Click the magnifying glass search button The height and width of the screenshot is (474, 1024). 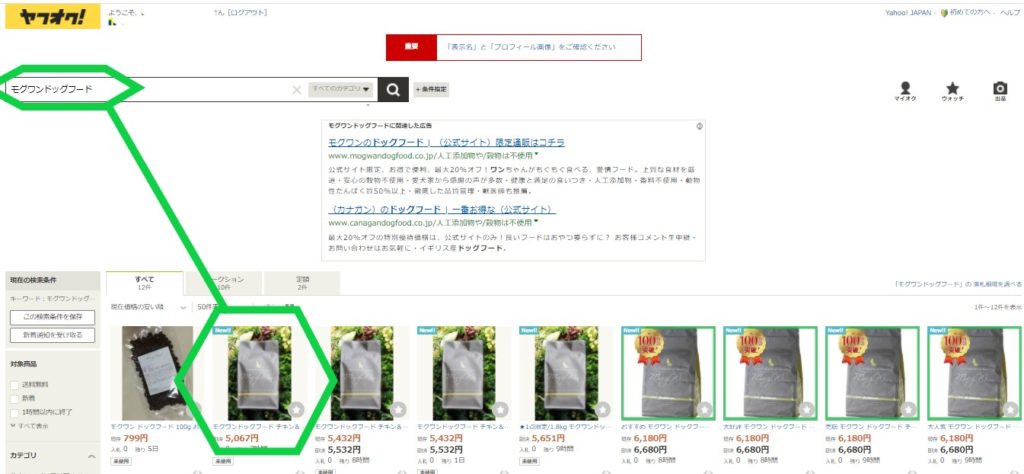(x=392, y=89)
